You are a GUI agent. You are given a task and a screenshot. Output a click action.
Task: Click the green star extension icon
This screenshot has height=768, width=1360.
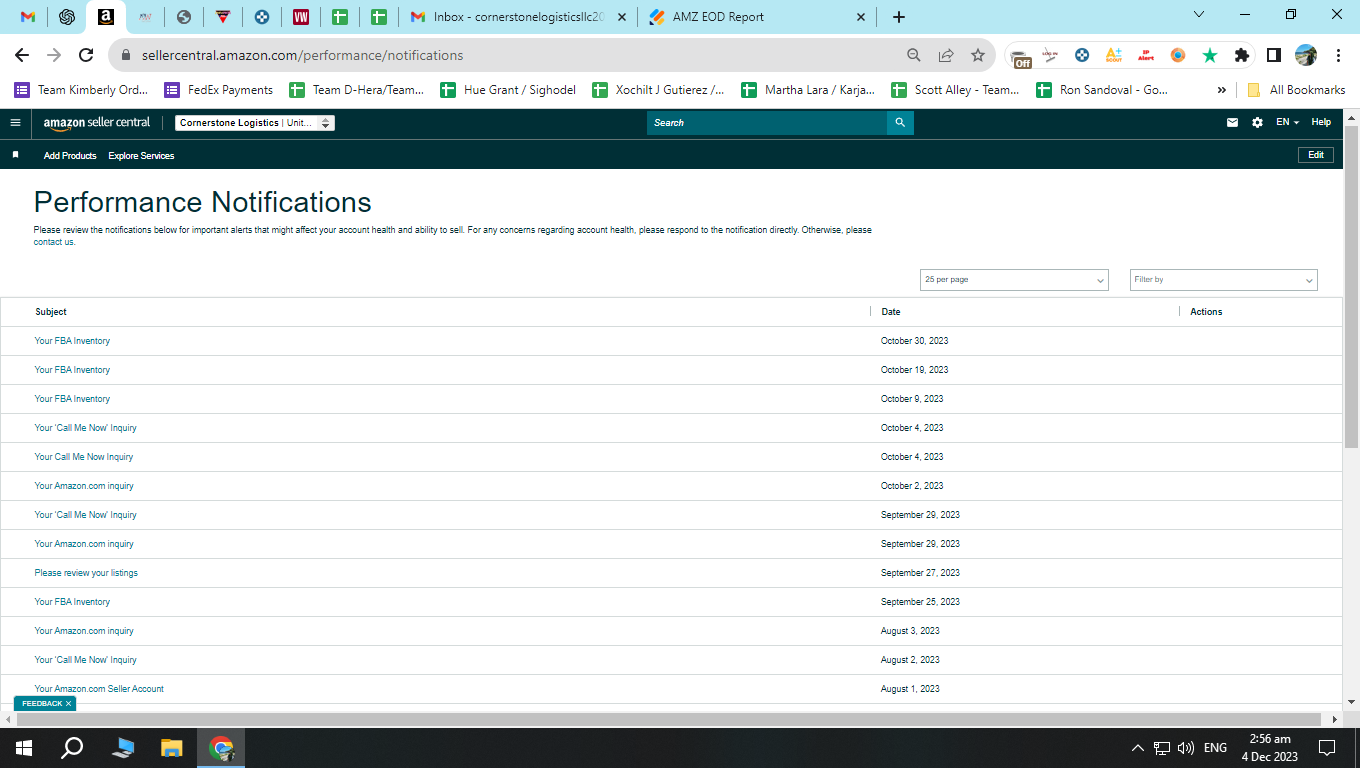click(1210, 55)
